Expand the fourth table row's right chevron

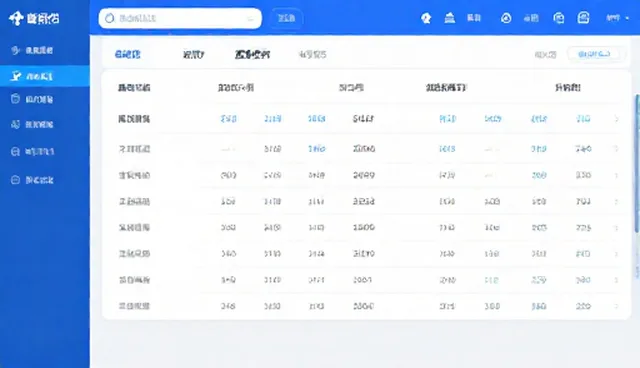coord(616,202)
